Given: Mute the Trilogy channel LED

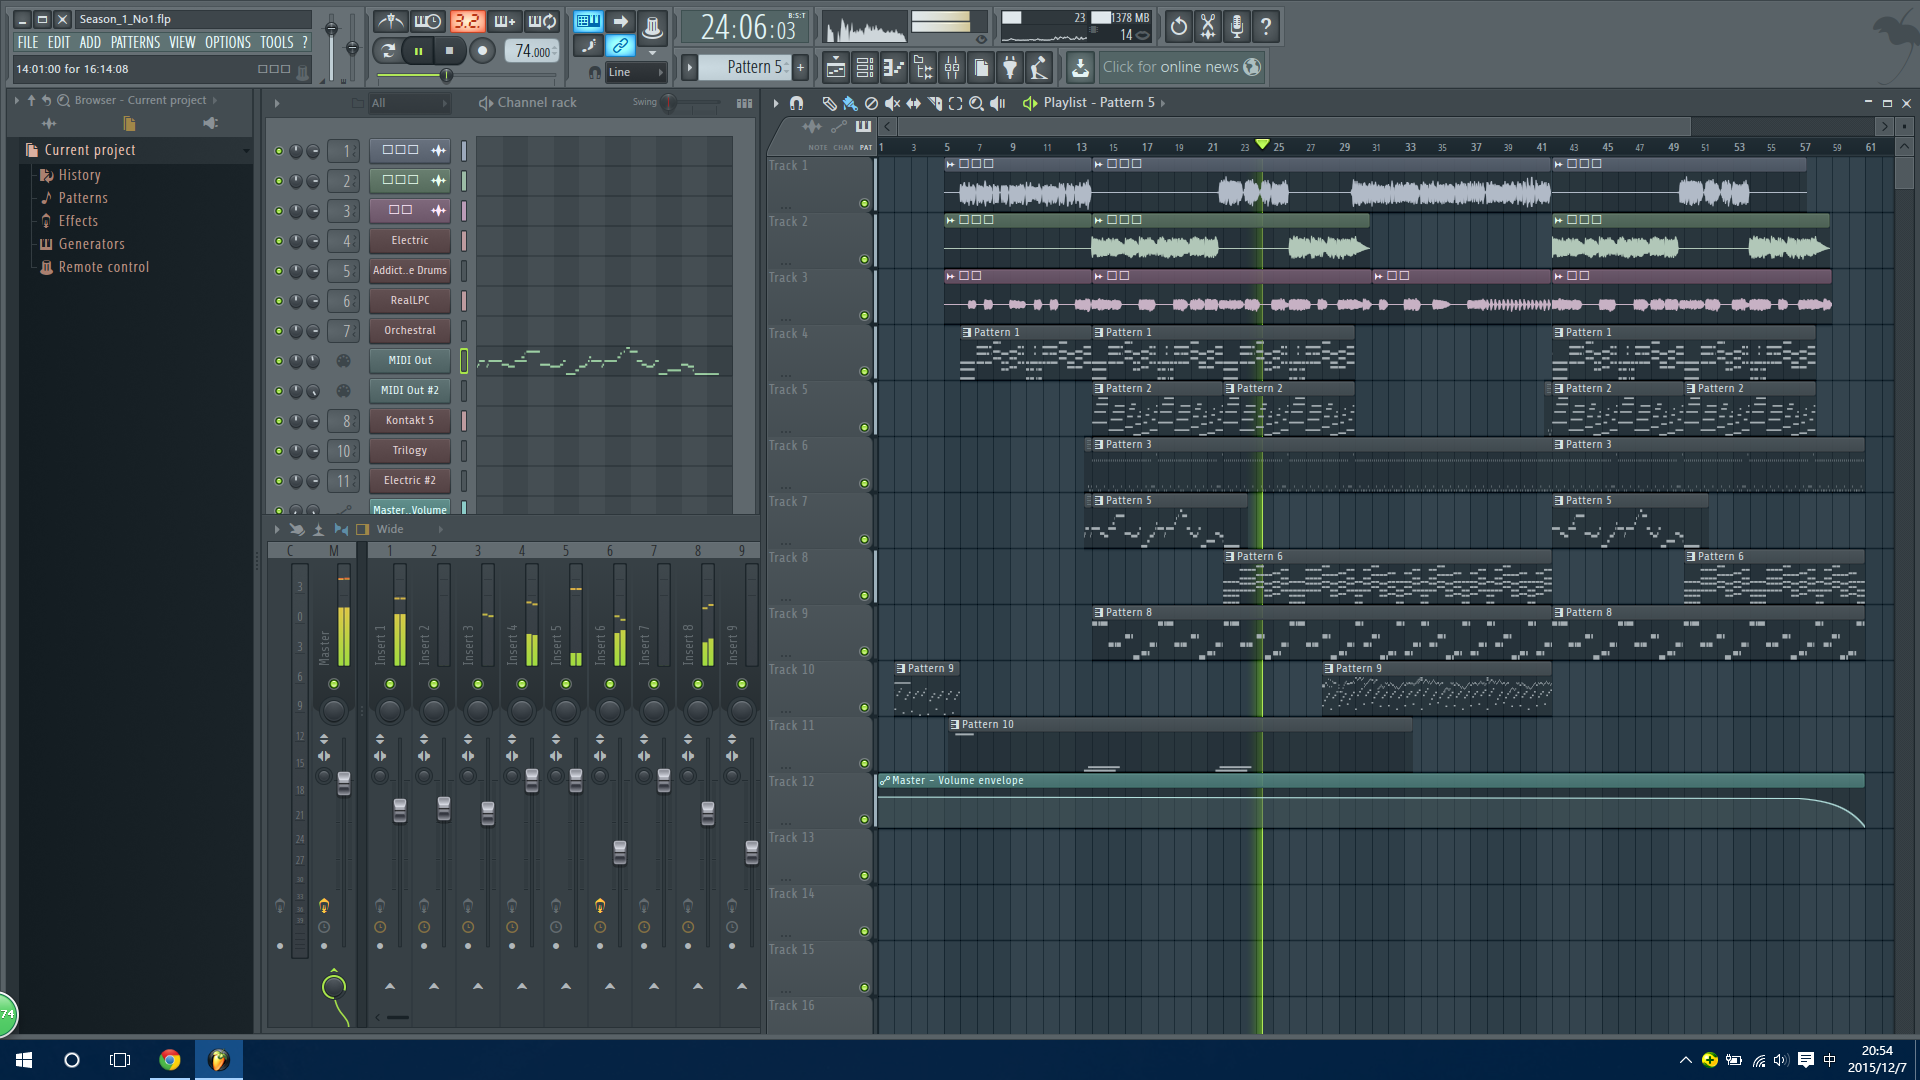Looking at the screenshot, I should click(279, 451).
